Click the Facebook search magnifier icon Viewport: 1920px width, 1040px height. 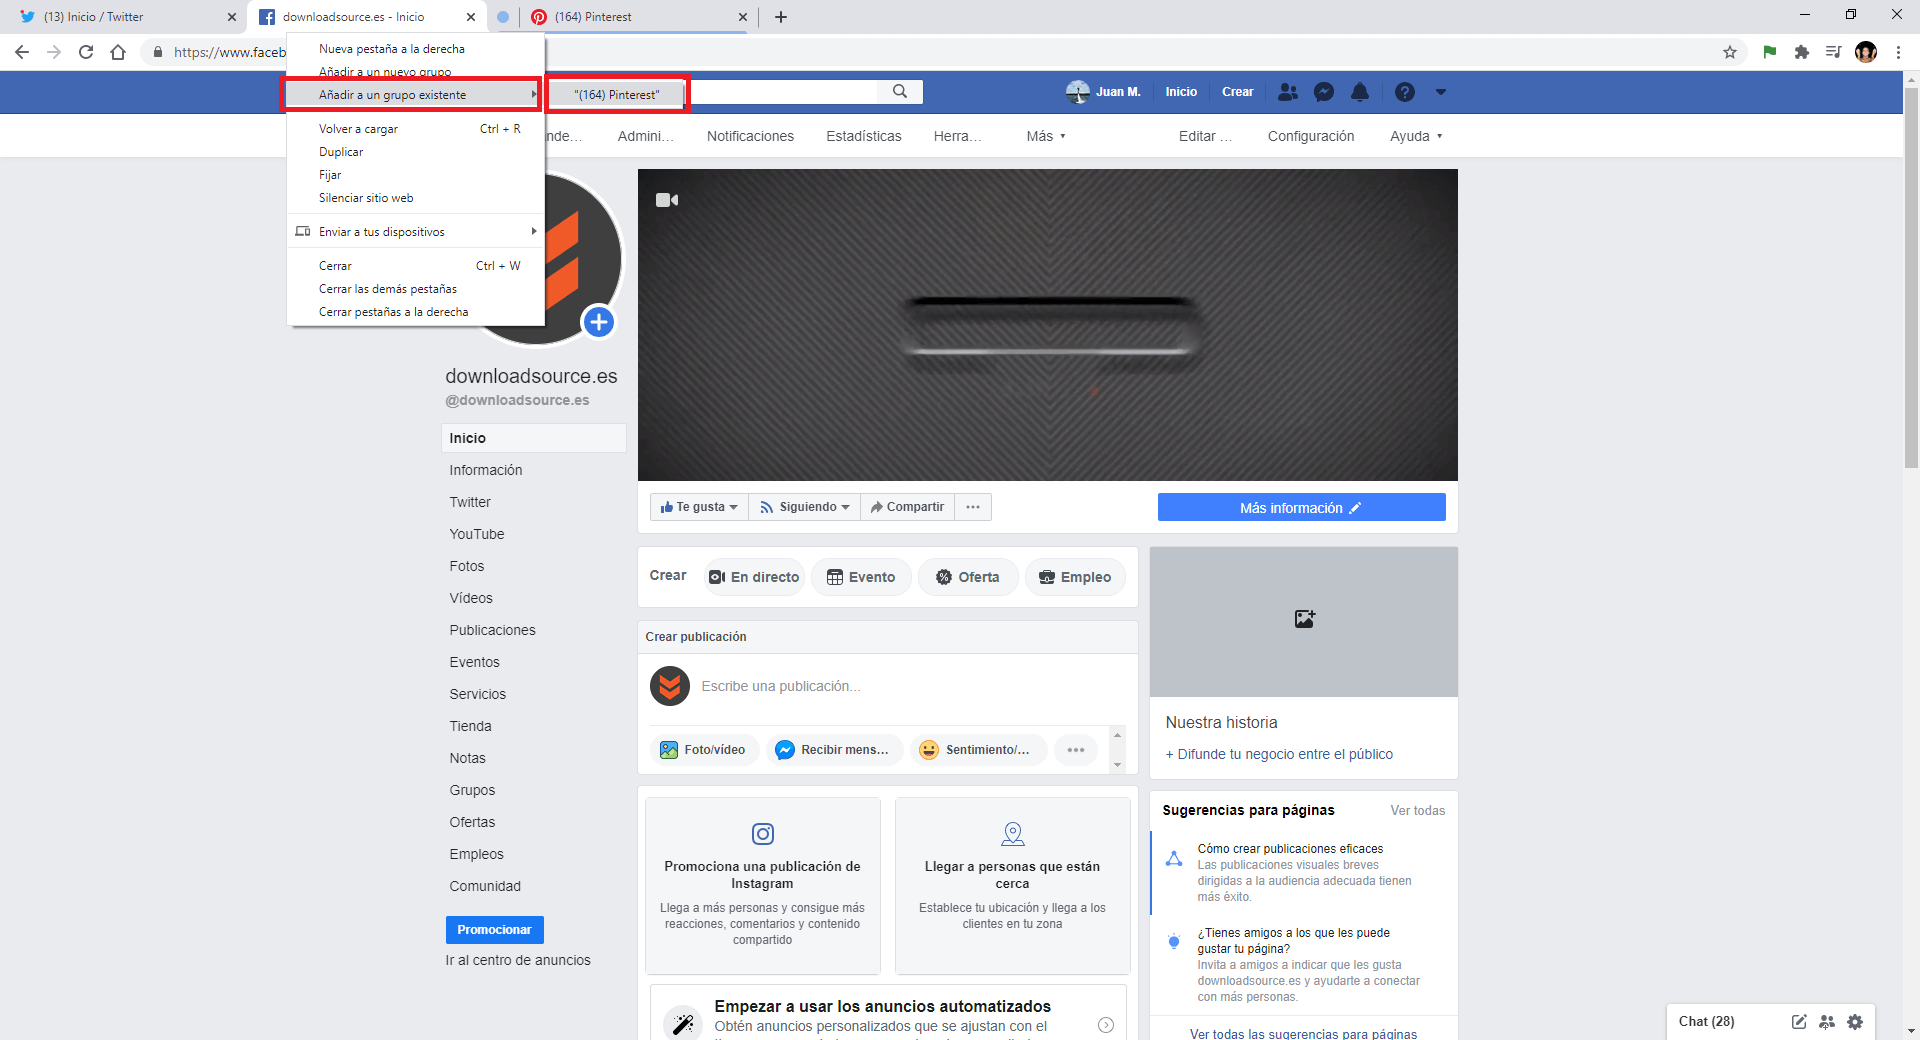(x=900, y=91)
